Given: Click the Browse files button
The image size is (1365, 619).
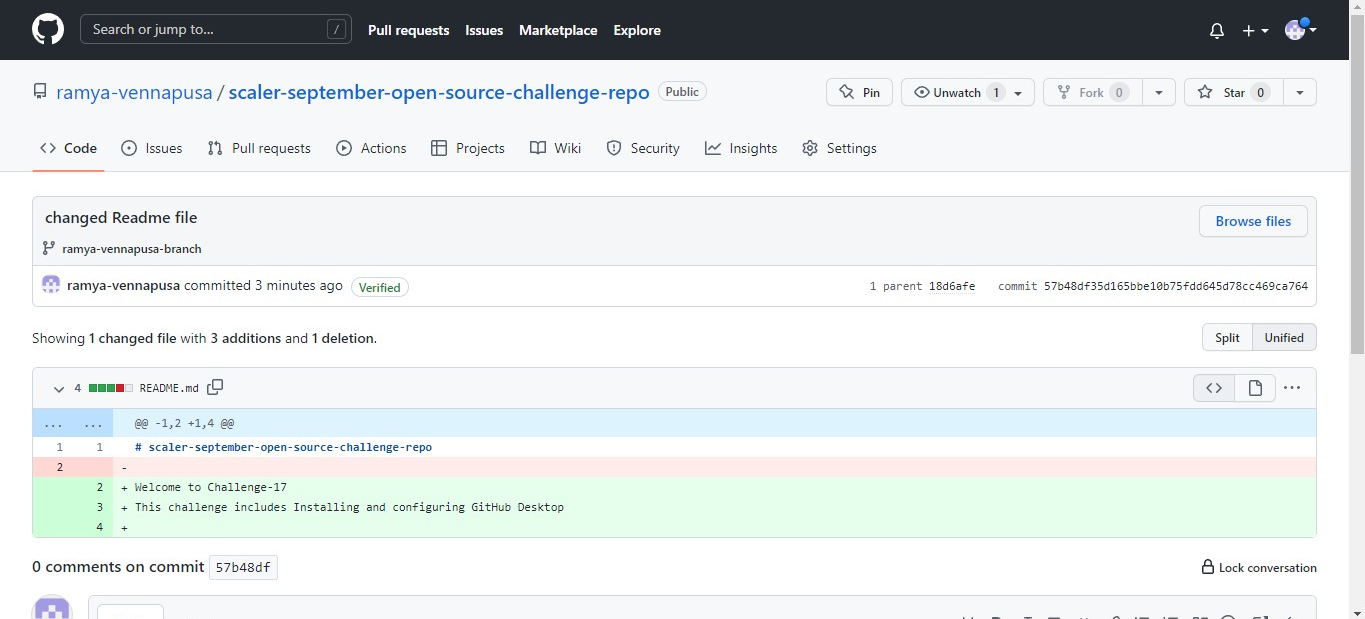Looking at the screenshot, I should coord(1253,221).
